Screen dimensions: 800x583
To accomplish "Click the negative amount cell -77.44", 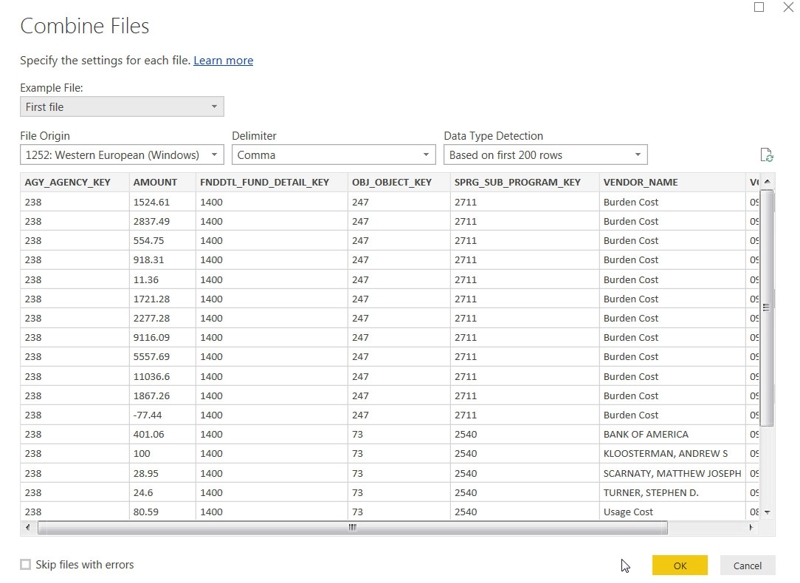I will [x=162, y=415].
